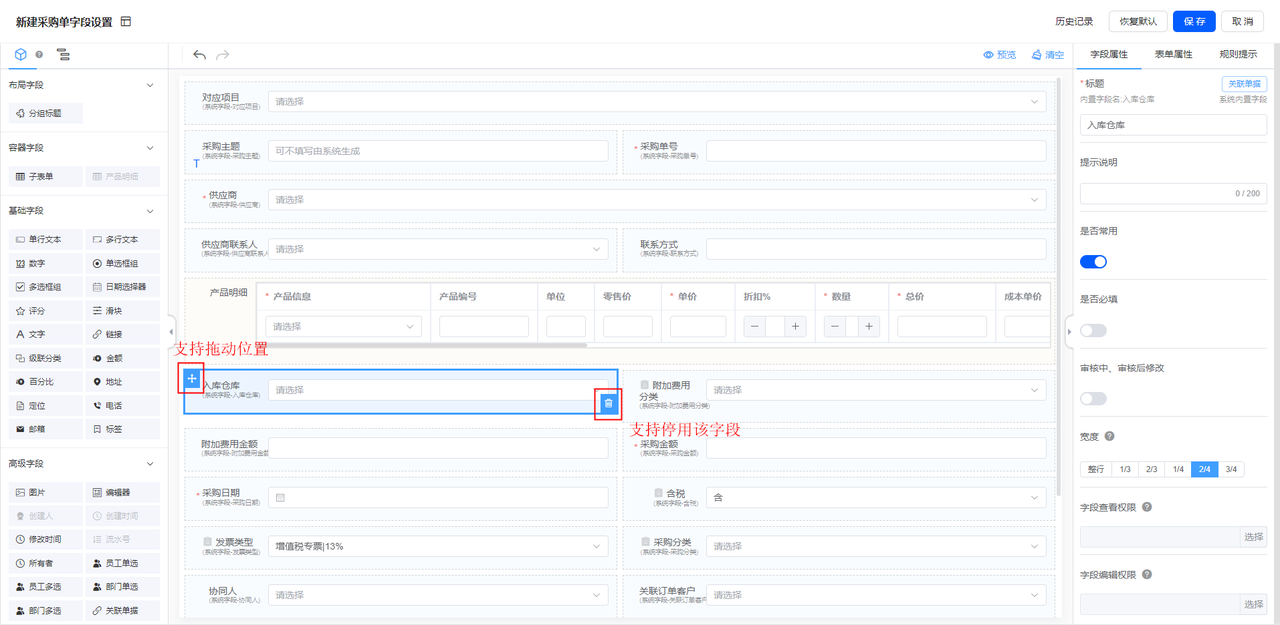Click the 清空 clear button

(x=1048, y=55)
